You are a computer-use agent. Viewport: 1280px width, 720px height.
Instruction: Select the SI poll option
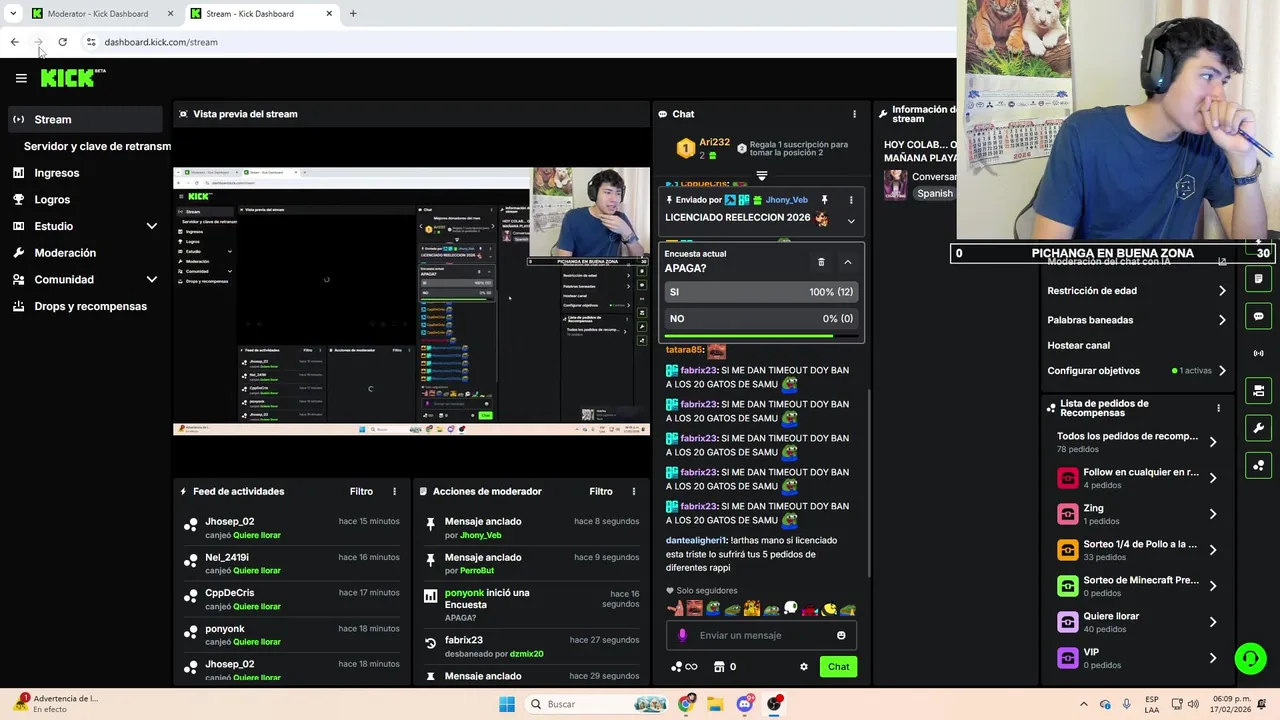pyautogui.click(x=761, y=292)
